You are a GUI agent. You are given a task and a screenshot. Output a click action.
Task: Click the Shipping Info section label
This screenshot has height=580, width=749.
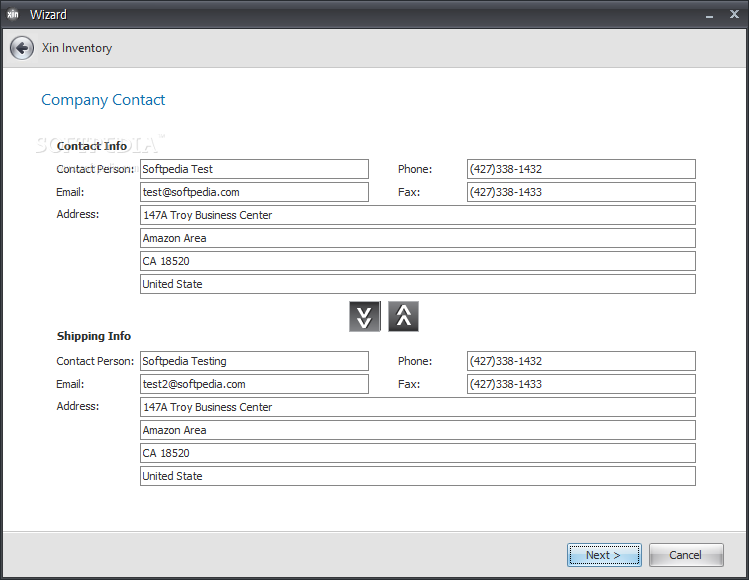coord(94,336)
